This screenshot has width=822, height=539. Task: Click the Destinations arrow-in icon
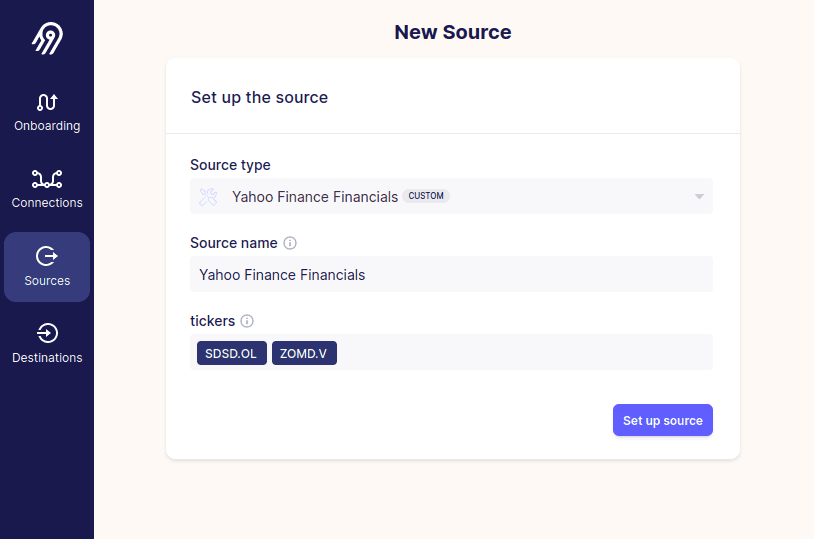click(47, 333)
